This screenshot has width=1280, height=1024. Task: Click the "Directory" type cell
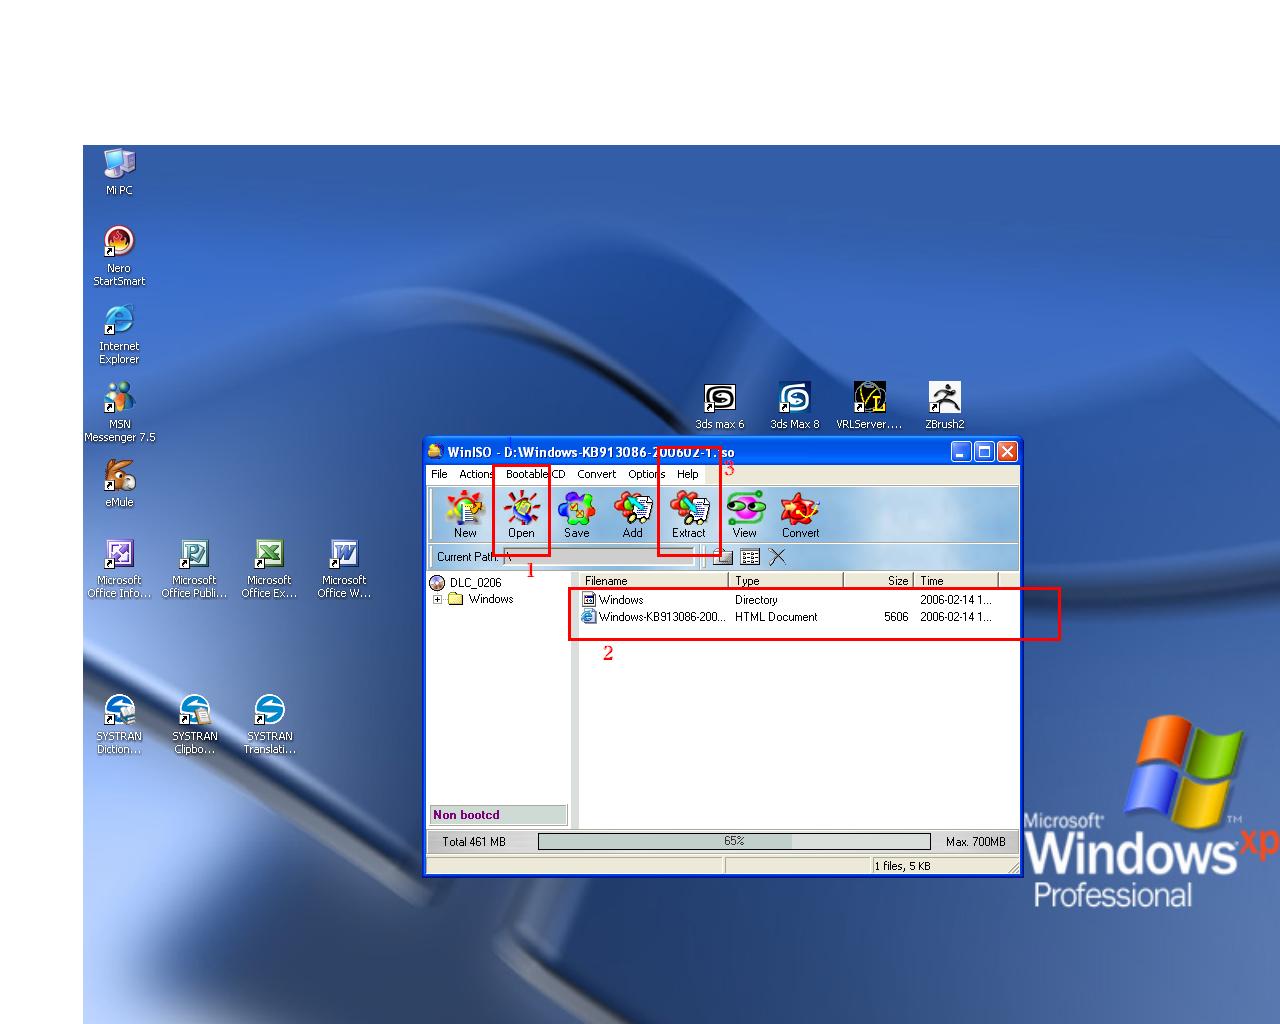click(756, 600)
